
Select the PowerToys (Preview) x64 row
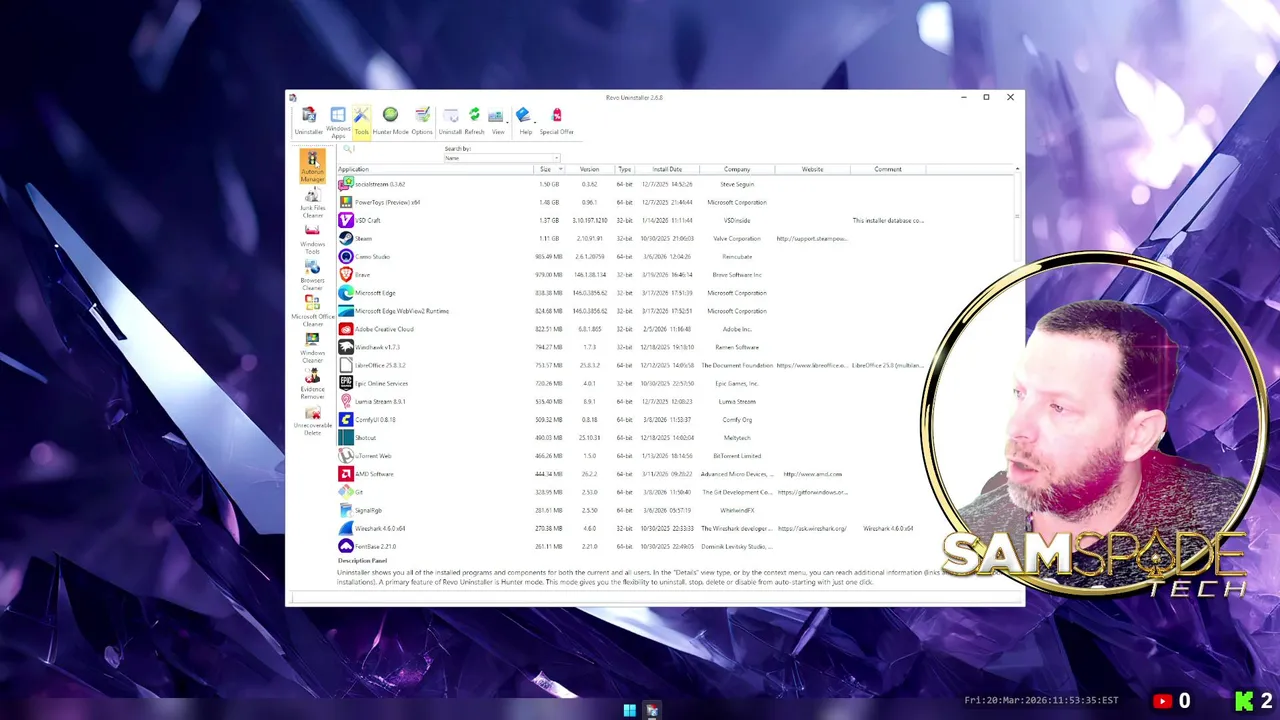click(x=675, y=202)
